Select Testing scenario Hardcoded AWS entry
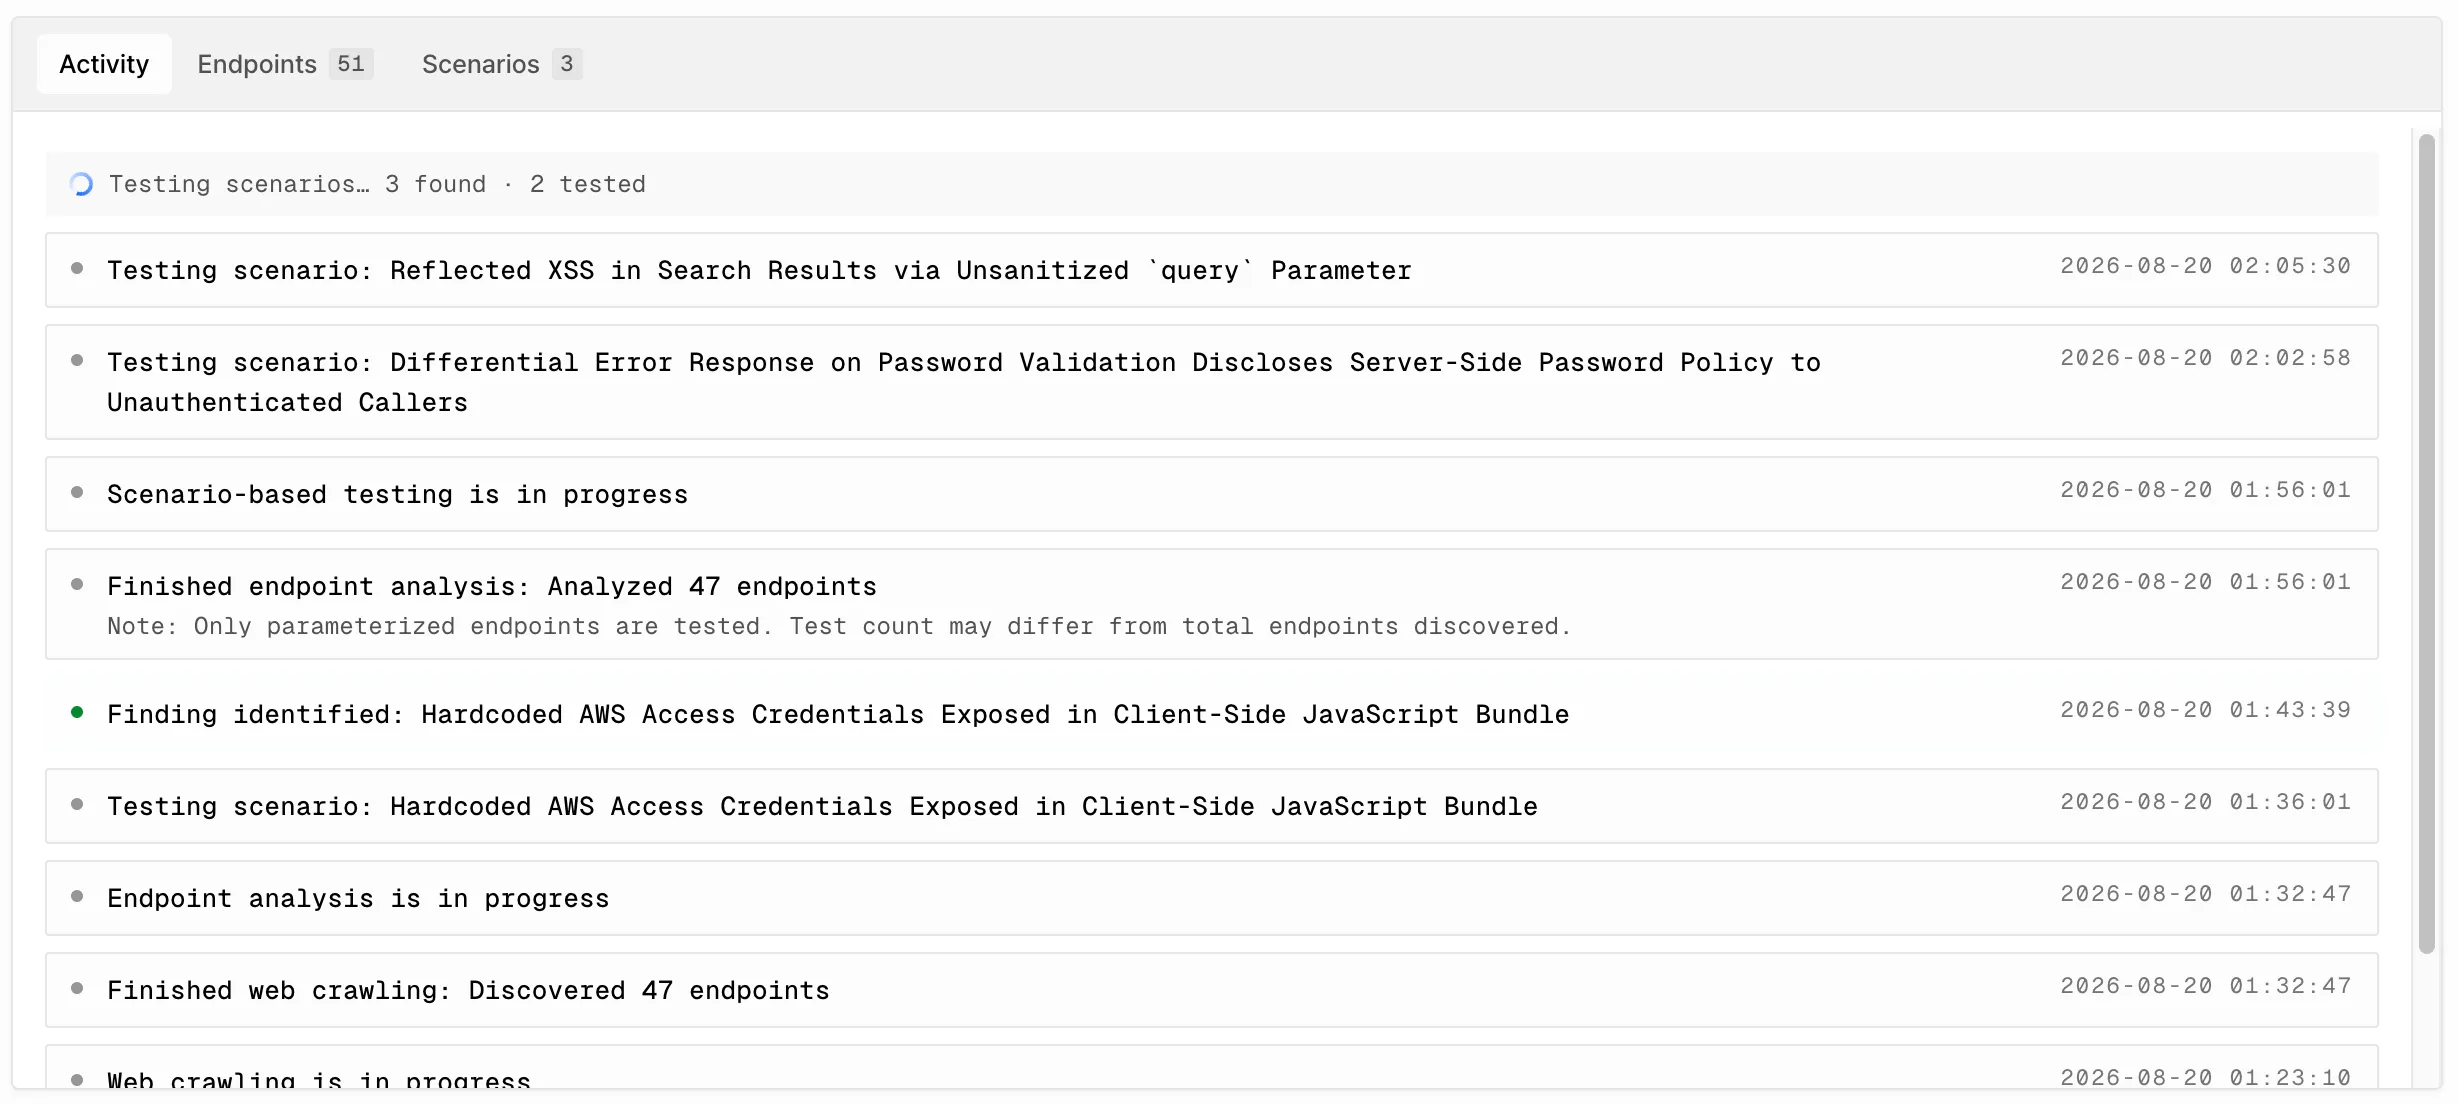The width and height of the screenshot is (2458, 1104). coord(1212,806)
